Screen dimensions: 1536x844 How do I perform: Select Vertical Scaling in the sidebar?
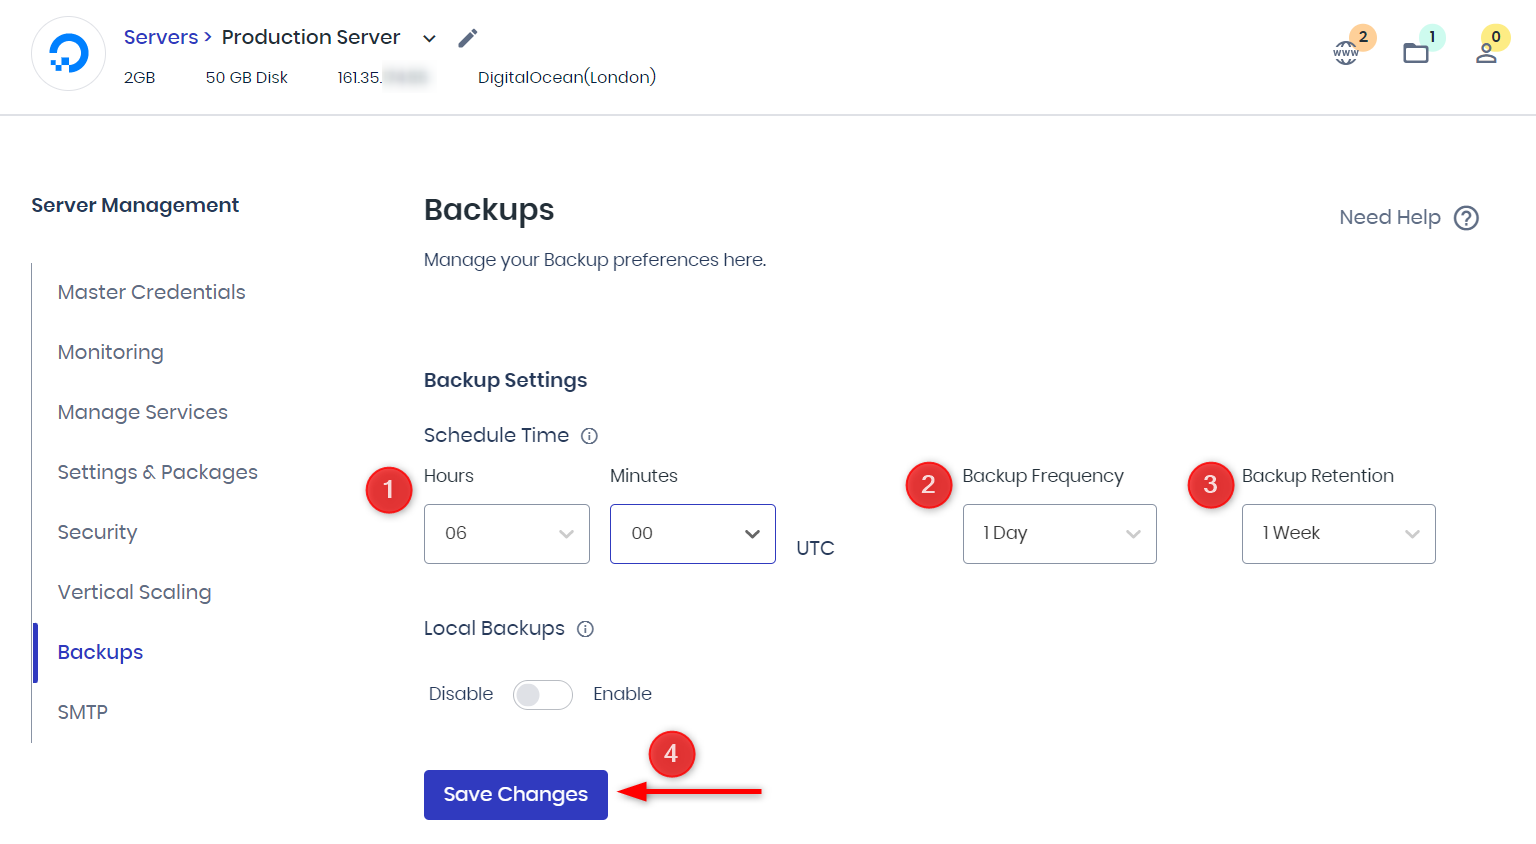click(x=134, y=592)
